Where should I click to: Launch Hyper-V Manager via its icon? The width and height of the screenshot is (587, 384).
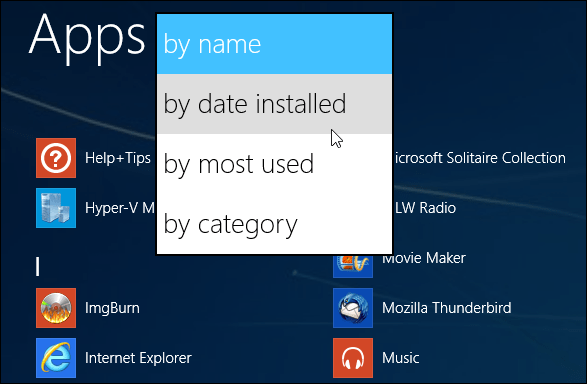(56, 208)
